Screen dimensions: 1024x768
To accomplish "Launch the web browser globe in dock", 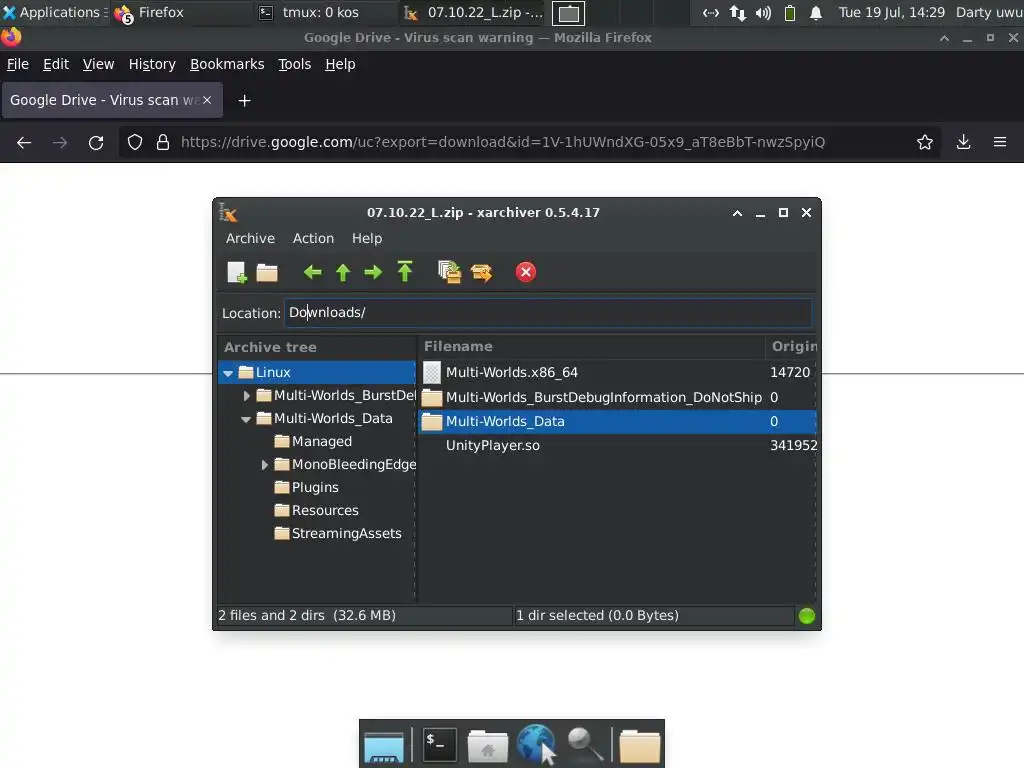I will 536,743.
